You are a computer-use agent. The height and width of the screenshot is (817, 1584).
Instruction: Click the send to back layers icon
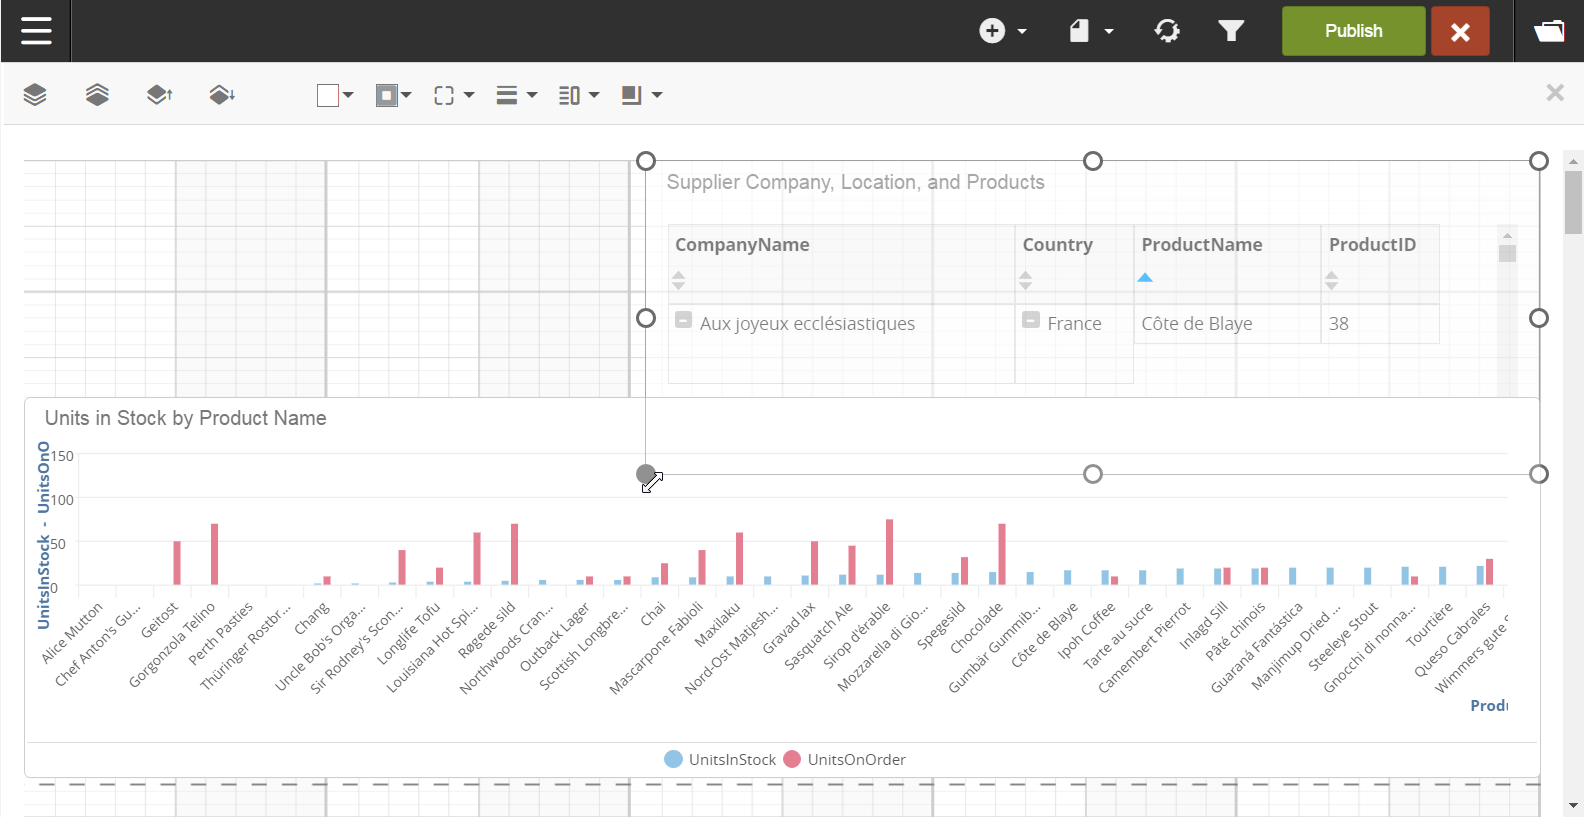(97, 95)
